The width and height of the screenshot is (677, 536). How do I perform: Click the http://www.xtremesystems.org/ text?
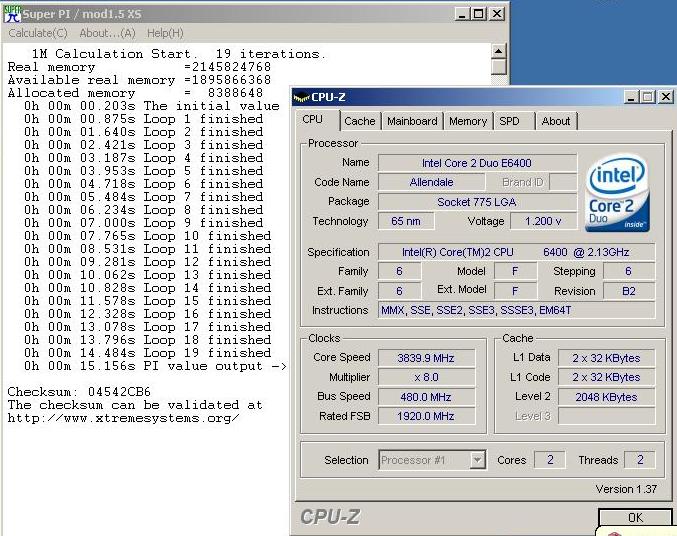point(123,418)
